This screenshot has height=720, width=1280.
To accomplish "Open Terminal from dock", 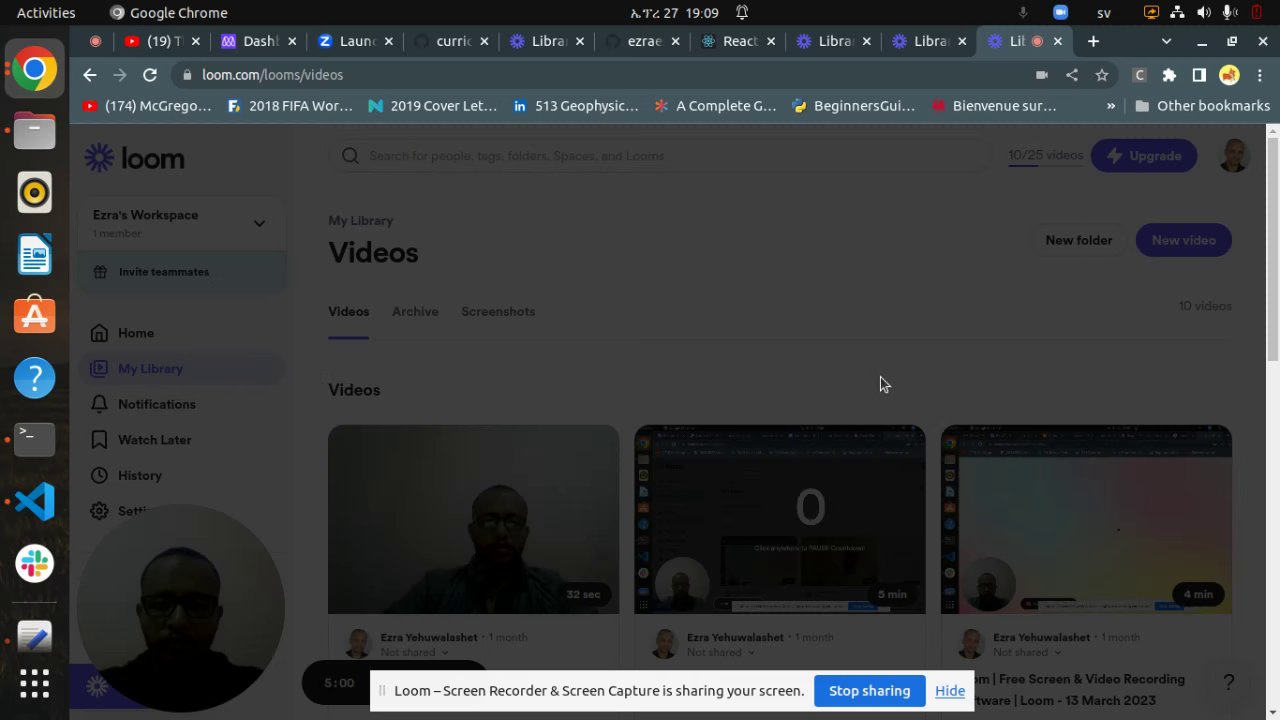I will click(34, 439).
